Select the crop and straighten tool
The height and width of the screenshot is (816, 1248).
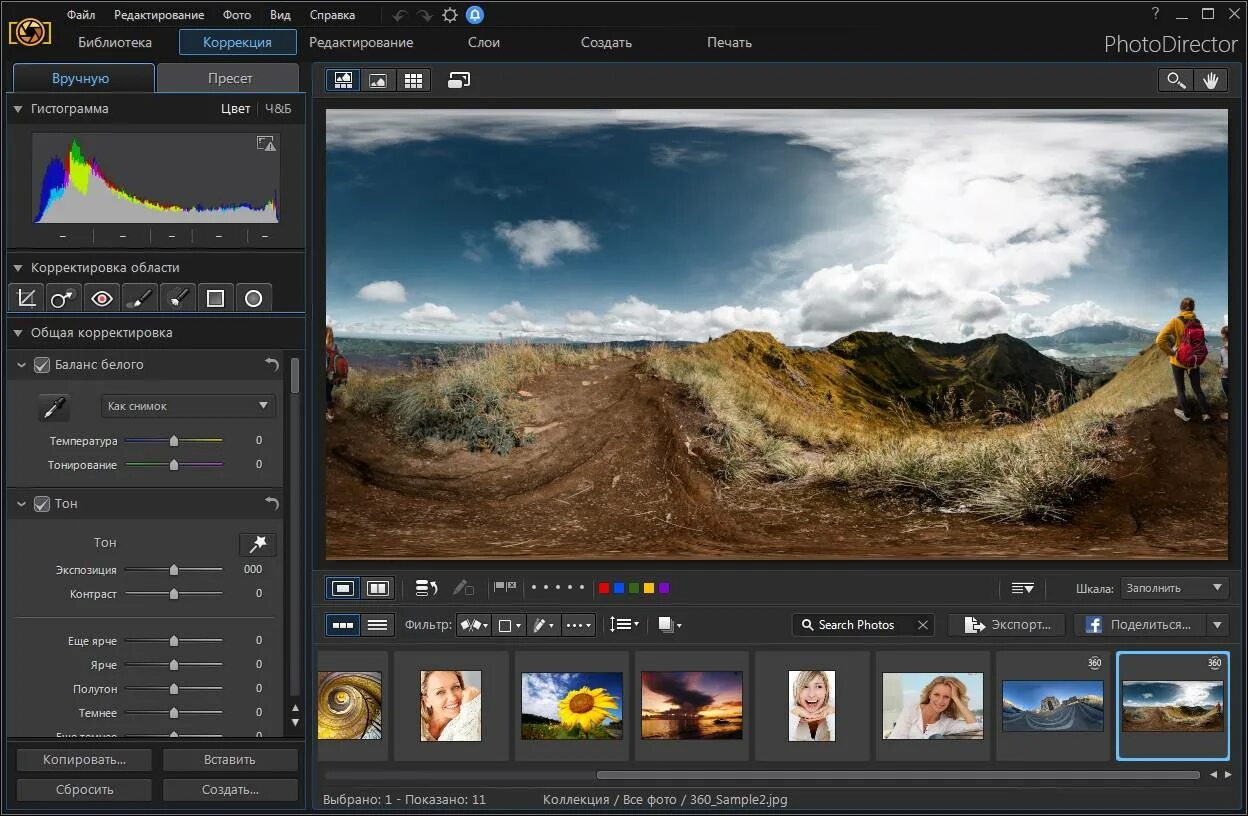pyautogui.click(x=26, y=298)
